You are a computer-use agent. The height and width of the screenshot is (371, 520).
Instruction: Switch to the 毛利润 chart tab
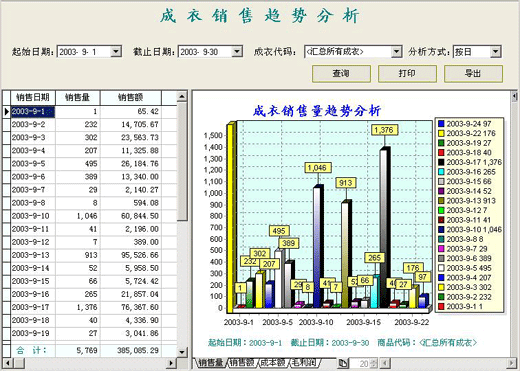click(304, 363)
